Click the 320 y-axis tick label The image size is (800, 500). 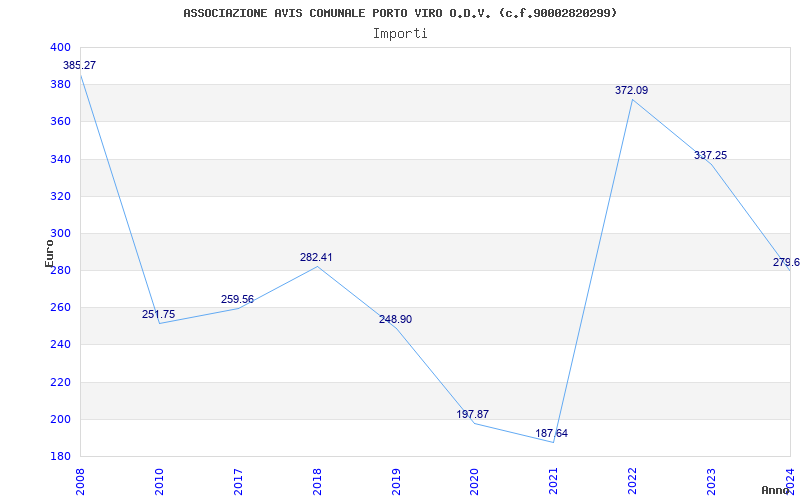tap(60, 196)
